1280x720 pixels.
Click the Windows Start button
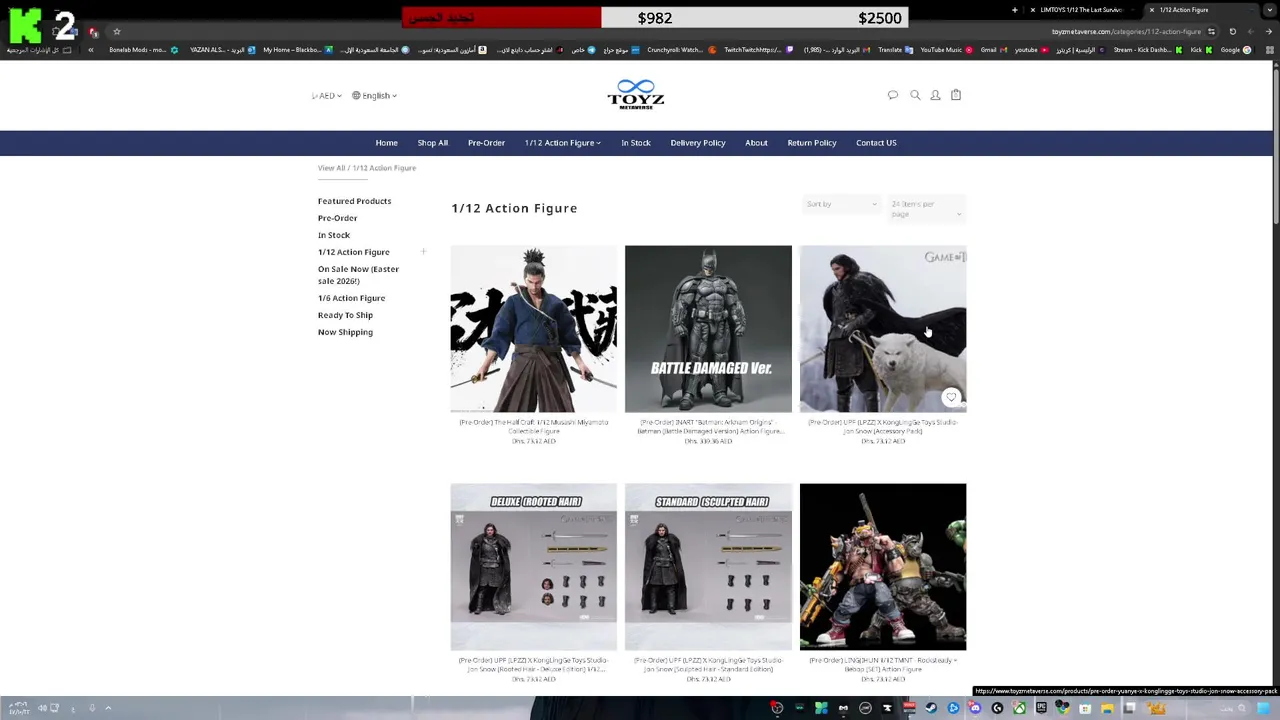(x=1263, y=708)
